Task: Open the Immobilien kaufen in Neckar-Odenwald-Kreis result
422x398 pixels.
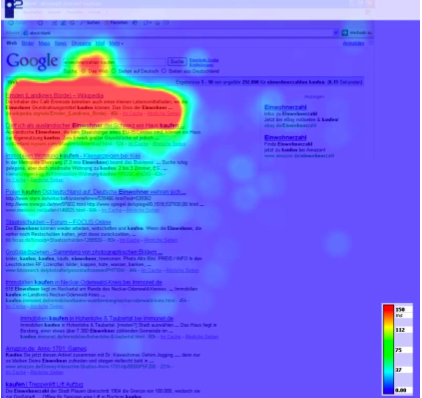Action: [x=84, y=282]
